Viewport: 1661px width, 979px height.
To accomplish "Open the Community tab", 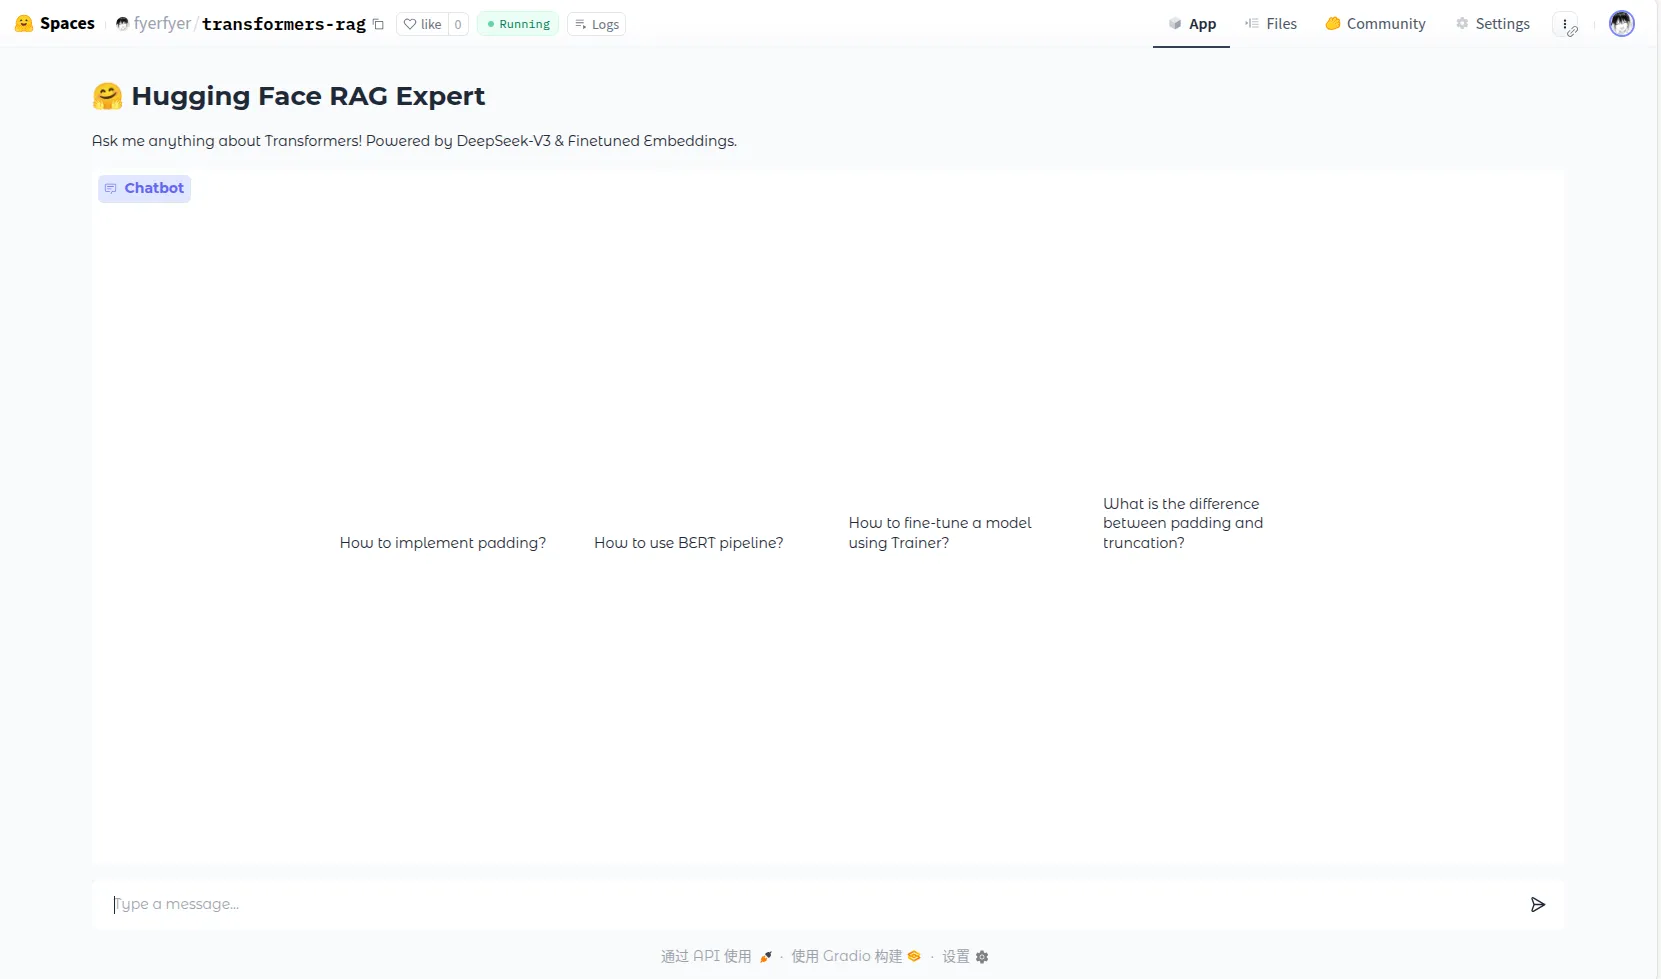I will (1375, 24).
